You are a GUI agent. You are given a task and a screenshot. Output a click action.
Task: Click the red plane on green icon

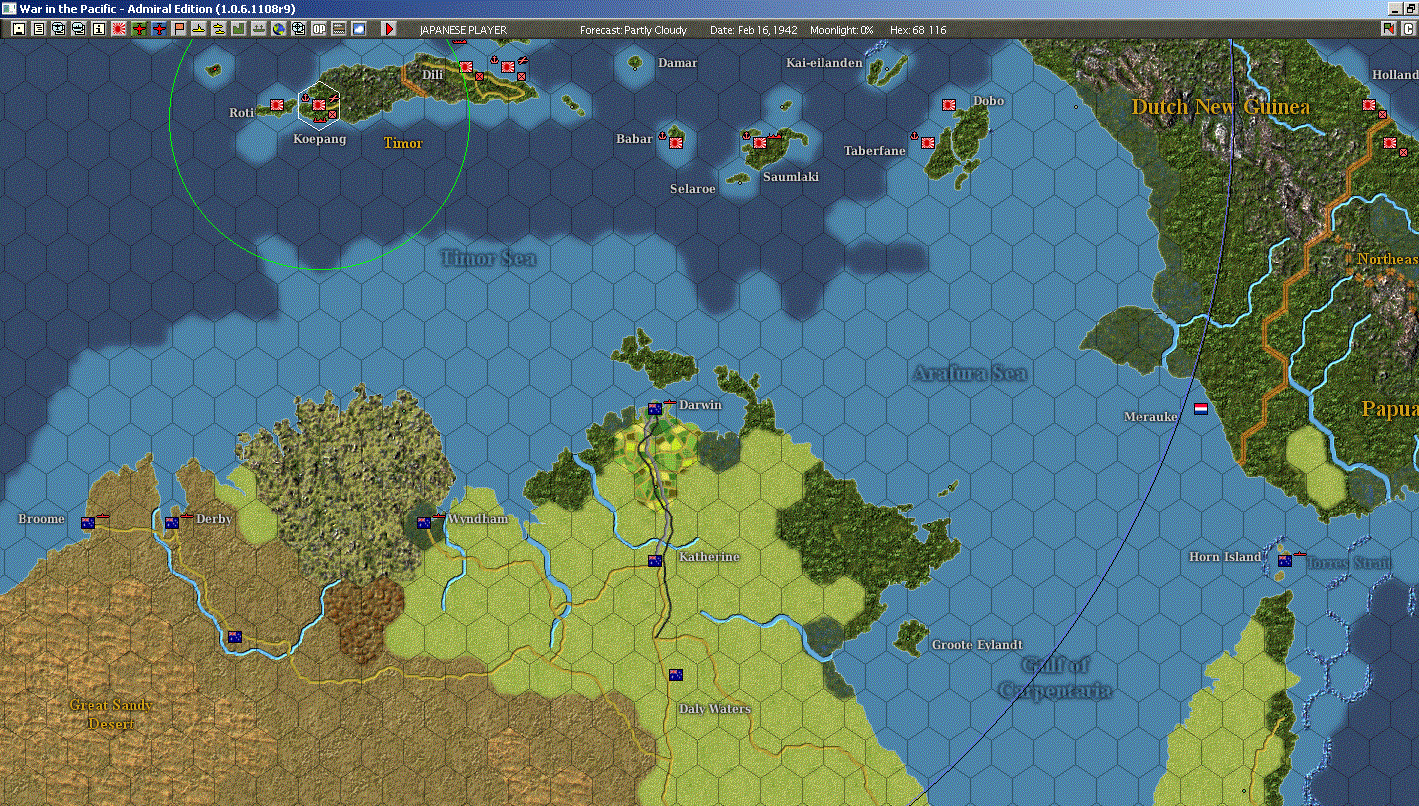(x=139, y=29)
